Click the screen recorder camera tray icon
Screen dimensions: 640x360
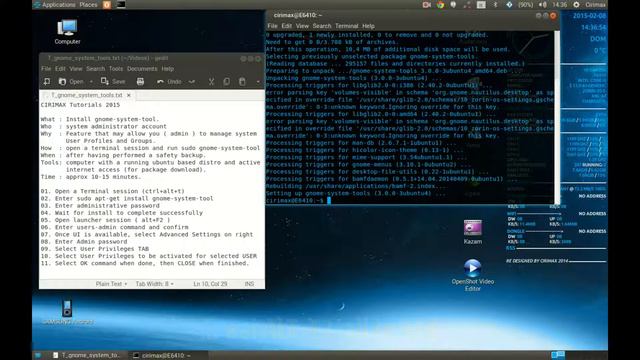click(427, 4)
